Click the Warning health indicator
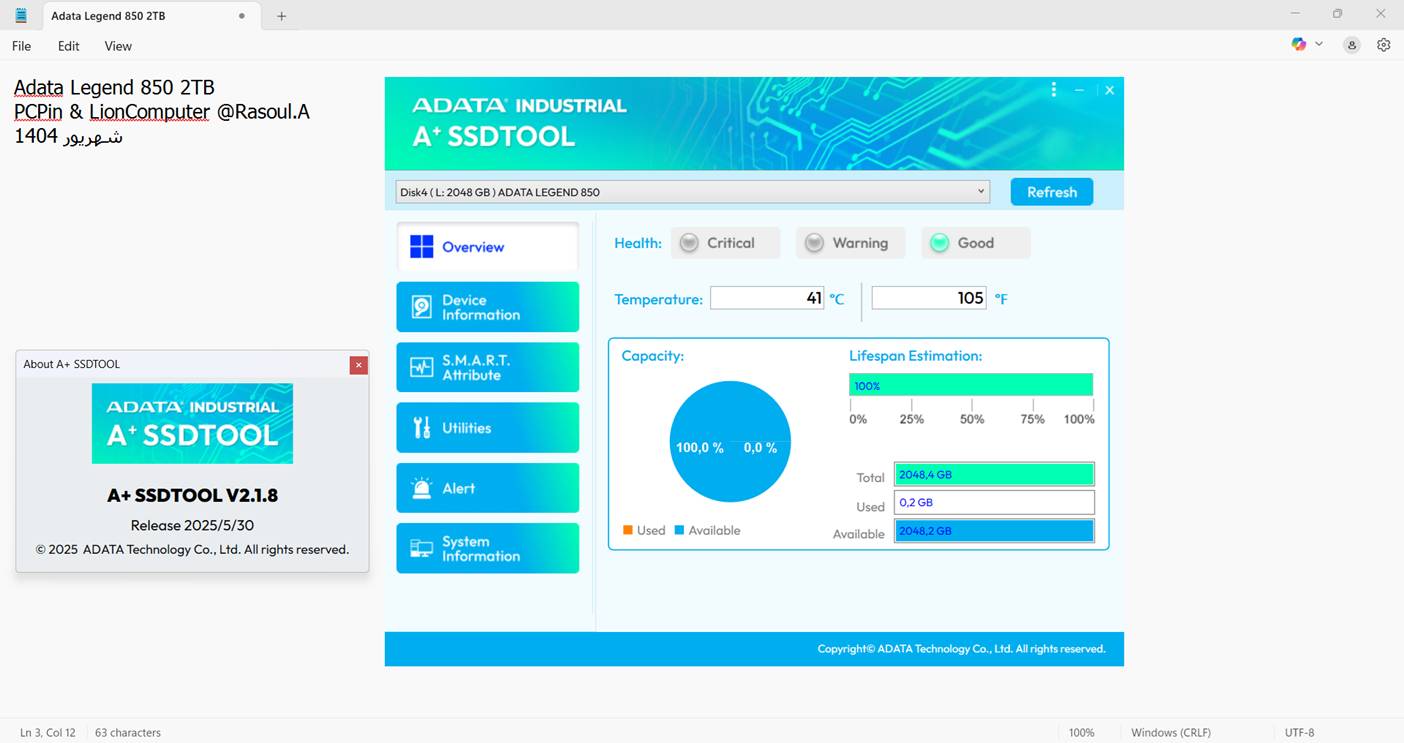1404x743 pixels. point(850,243)
